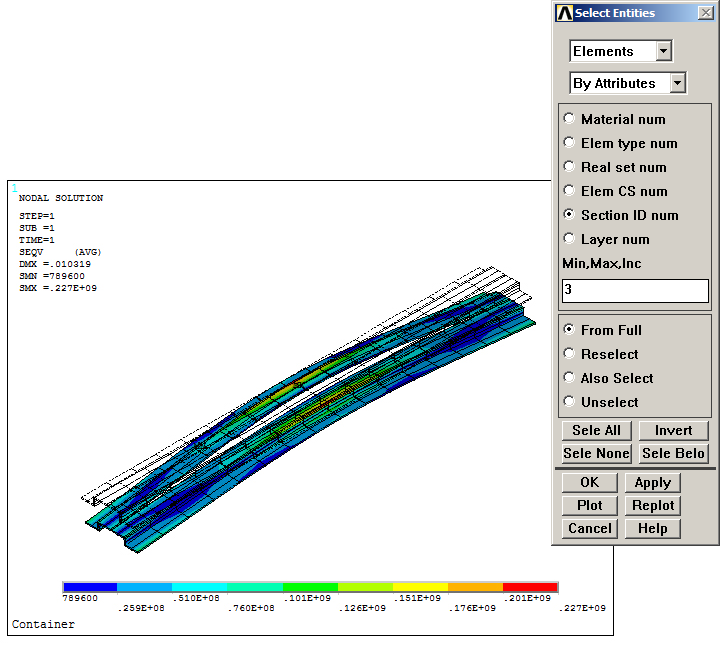
Task: Choose the Also Select mode
Action: (x=570, y=378)
